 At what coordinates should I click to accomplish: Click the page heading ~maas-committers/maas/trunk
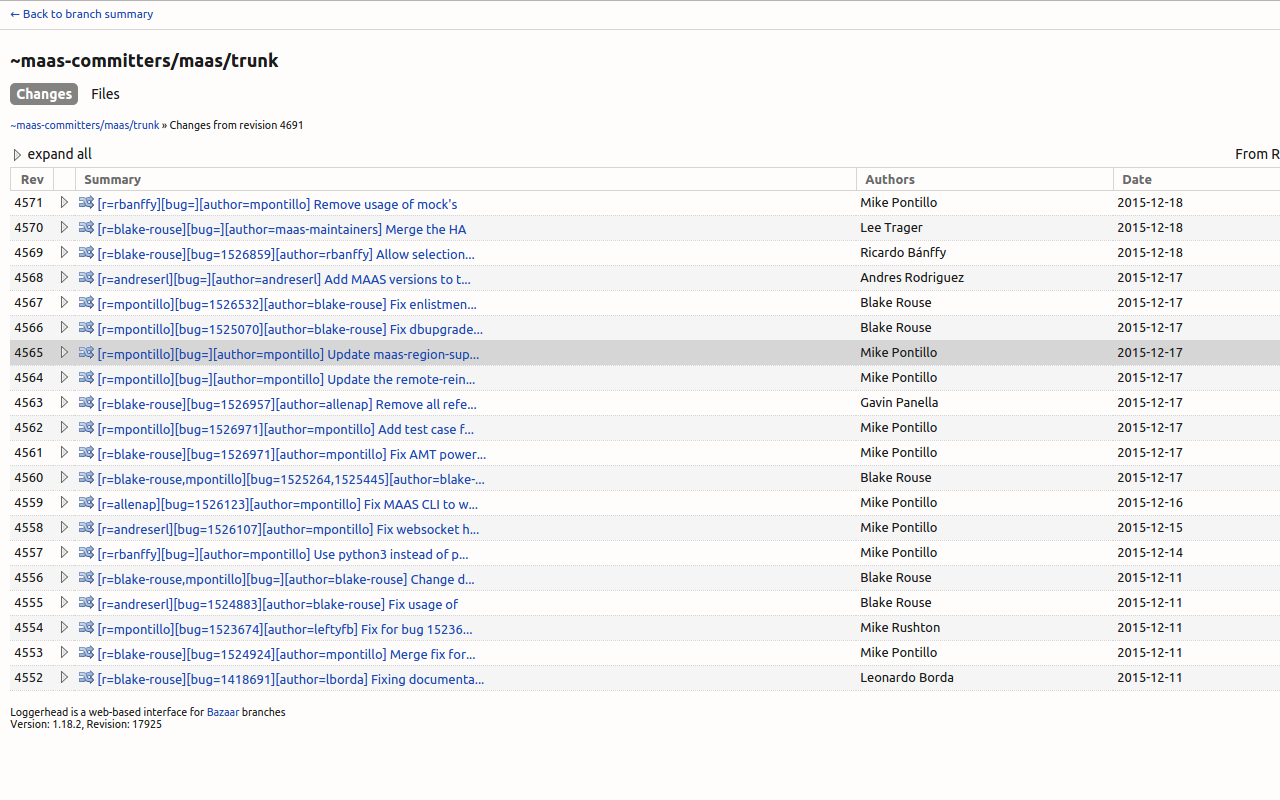pos(144,61)
